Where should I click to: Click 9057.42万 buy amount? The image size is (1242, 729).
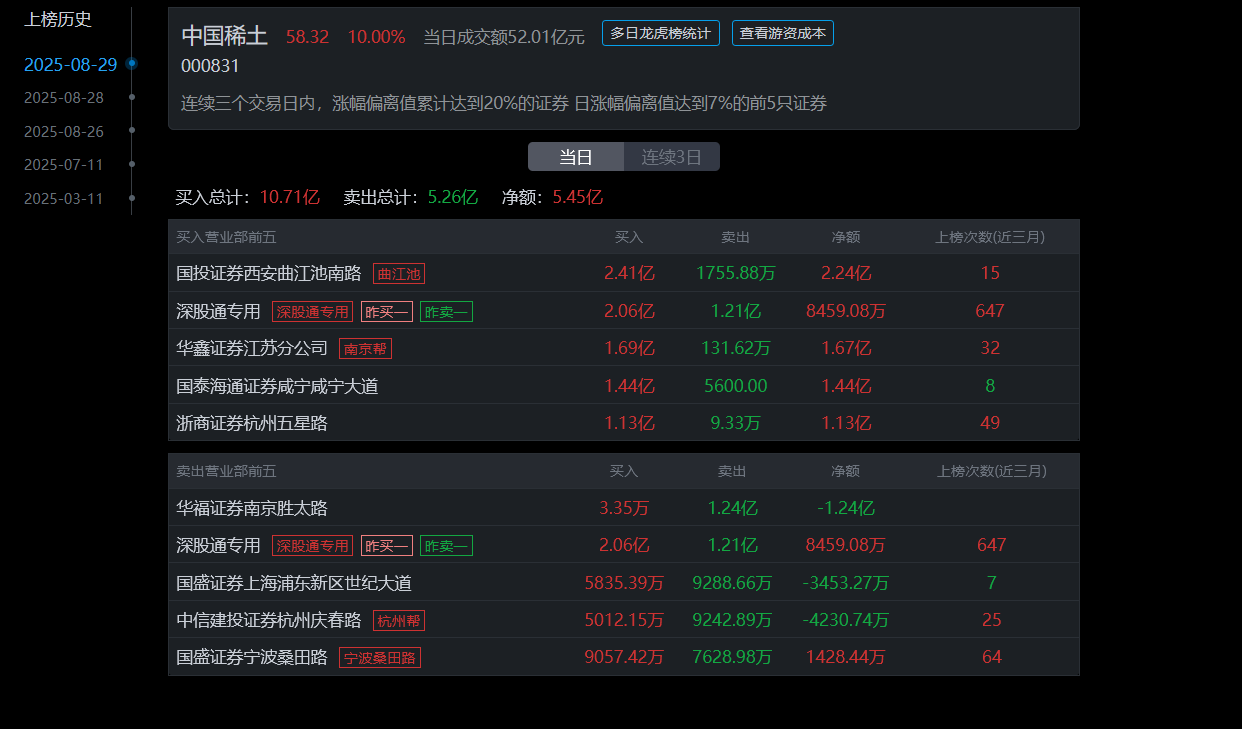tap(624, 657)
